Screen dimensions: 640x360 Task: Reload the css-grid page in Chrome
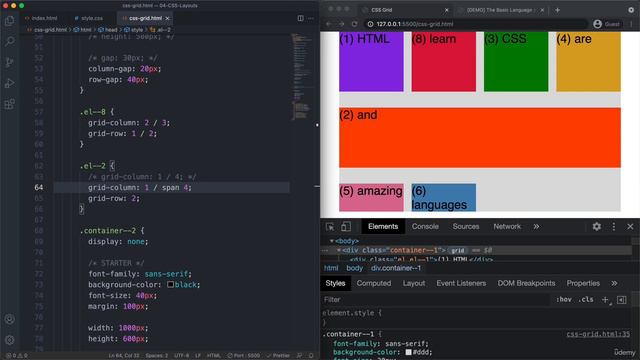(x=354, y=24)
